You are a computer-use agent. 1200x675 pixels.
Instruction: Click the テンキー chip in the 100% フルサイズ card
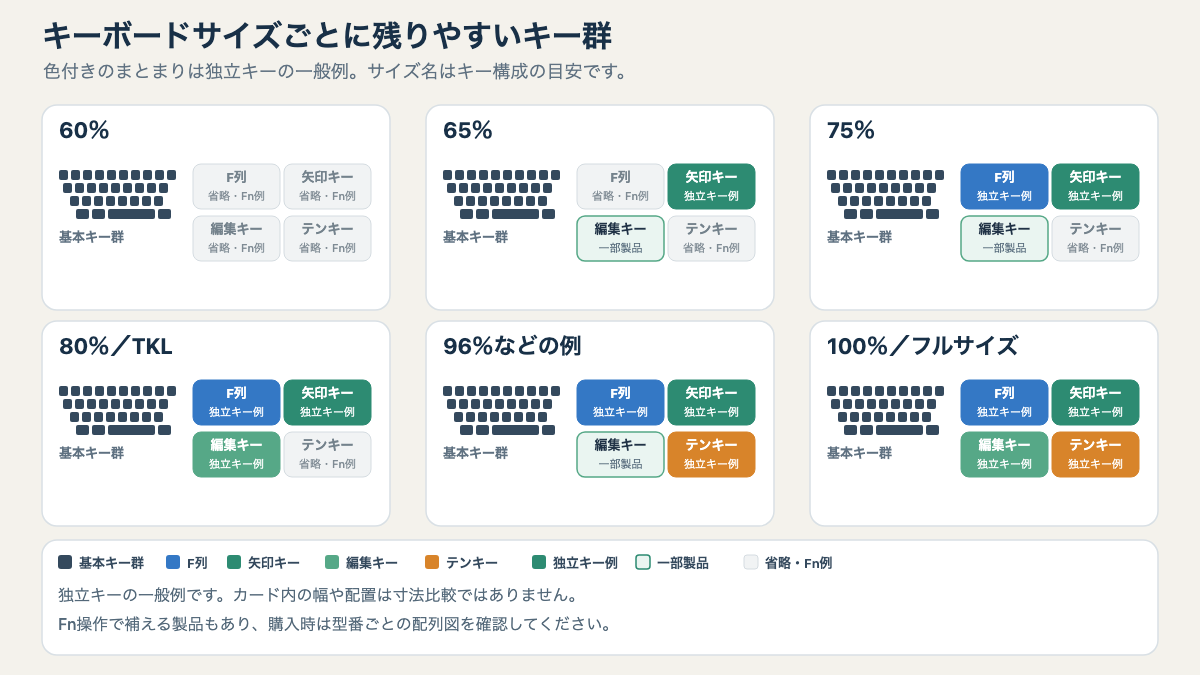[x=1095, y=454]
